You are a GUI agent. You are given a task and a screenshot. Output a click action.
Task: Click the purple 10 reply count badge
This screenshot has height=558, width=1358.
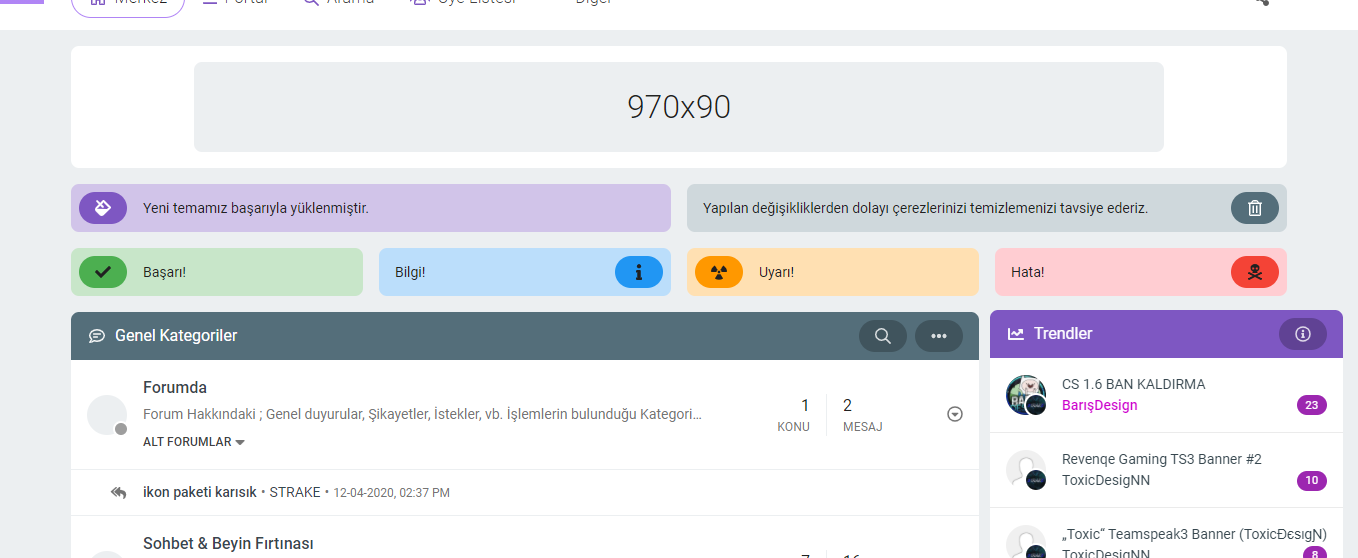tap(1312, 480)
